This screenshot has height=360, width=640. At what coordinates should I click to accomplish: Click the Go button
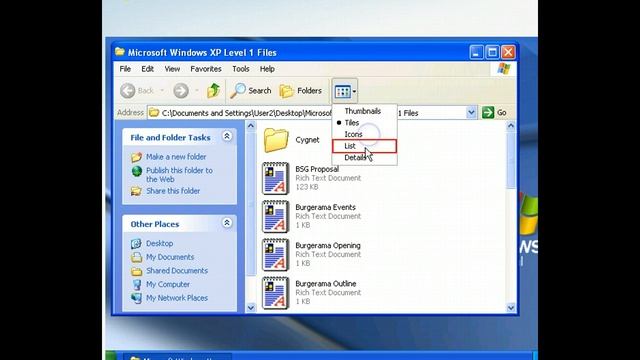click(494, 113)
